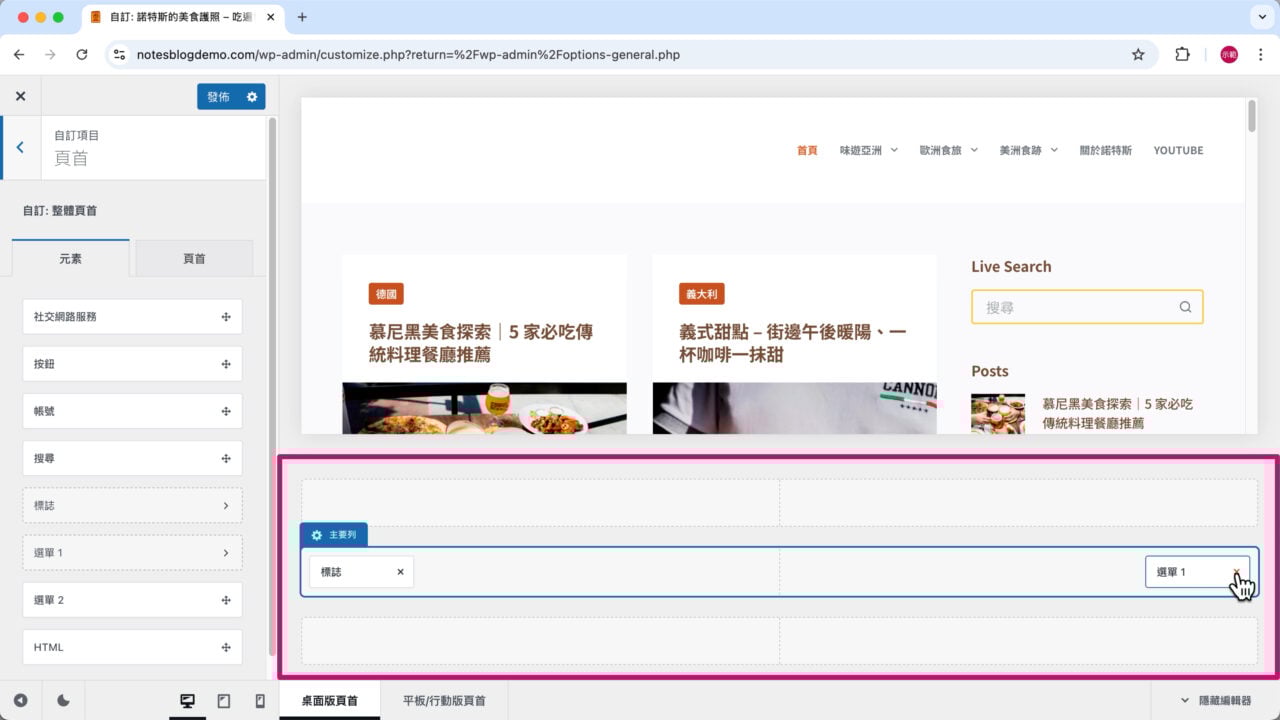Expand the 標誌 element settings
Image resolution: width=1280 pixels, height=720 pixels.
[226, 506]
